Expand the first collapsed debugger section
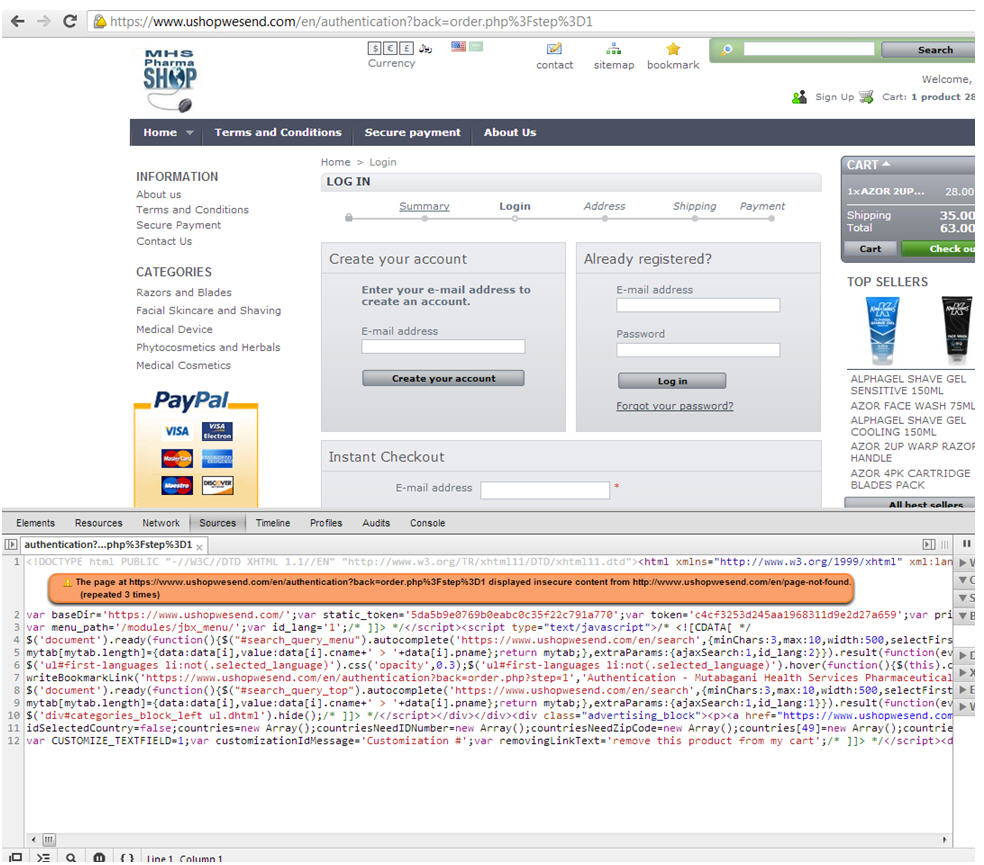Viewport: 984px width, 865px height. (963, 563)
